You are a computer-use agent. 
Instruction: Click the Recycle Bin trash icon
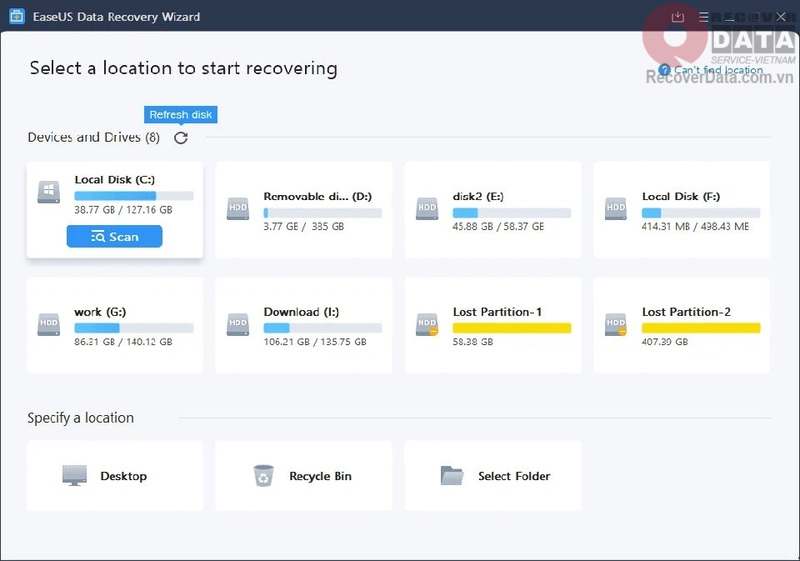pos(264,475)
